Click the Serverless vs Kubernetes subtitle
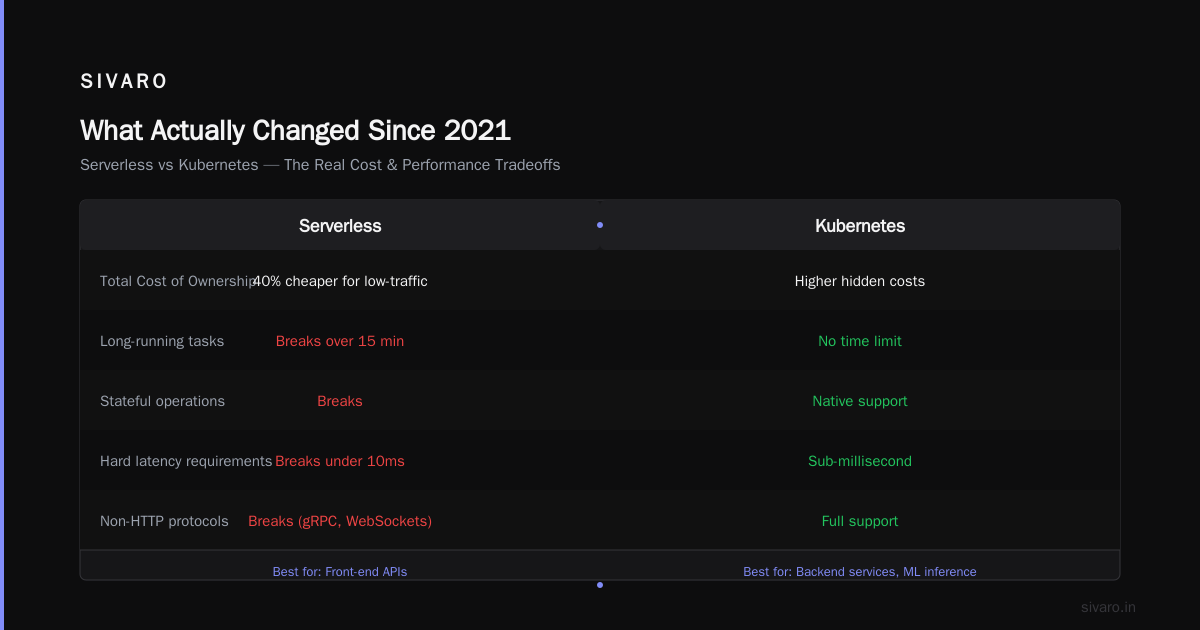The image size is (1200, 630). click(320, 165)
